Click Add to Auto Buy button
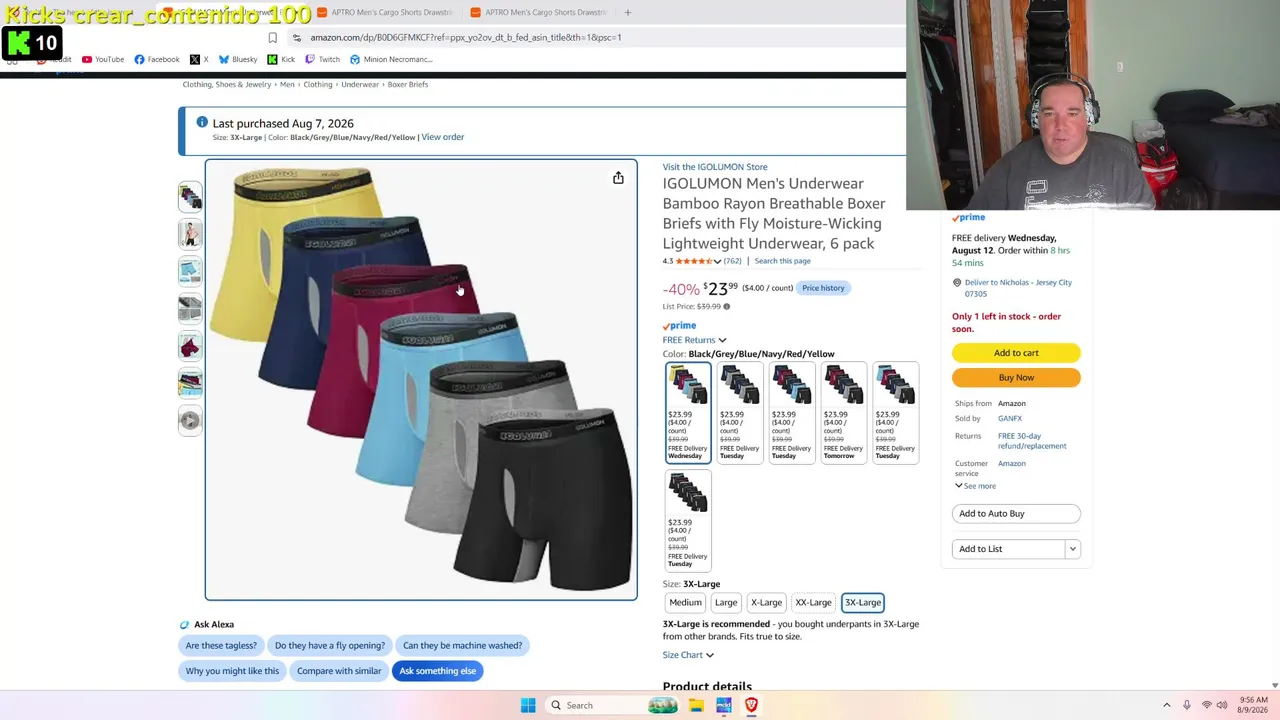 tap(1016, 514)
